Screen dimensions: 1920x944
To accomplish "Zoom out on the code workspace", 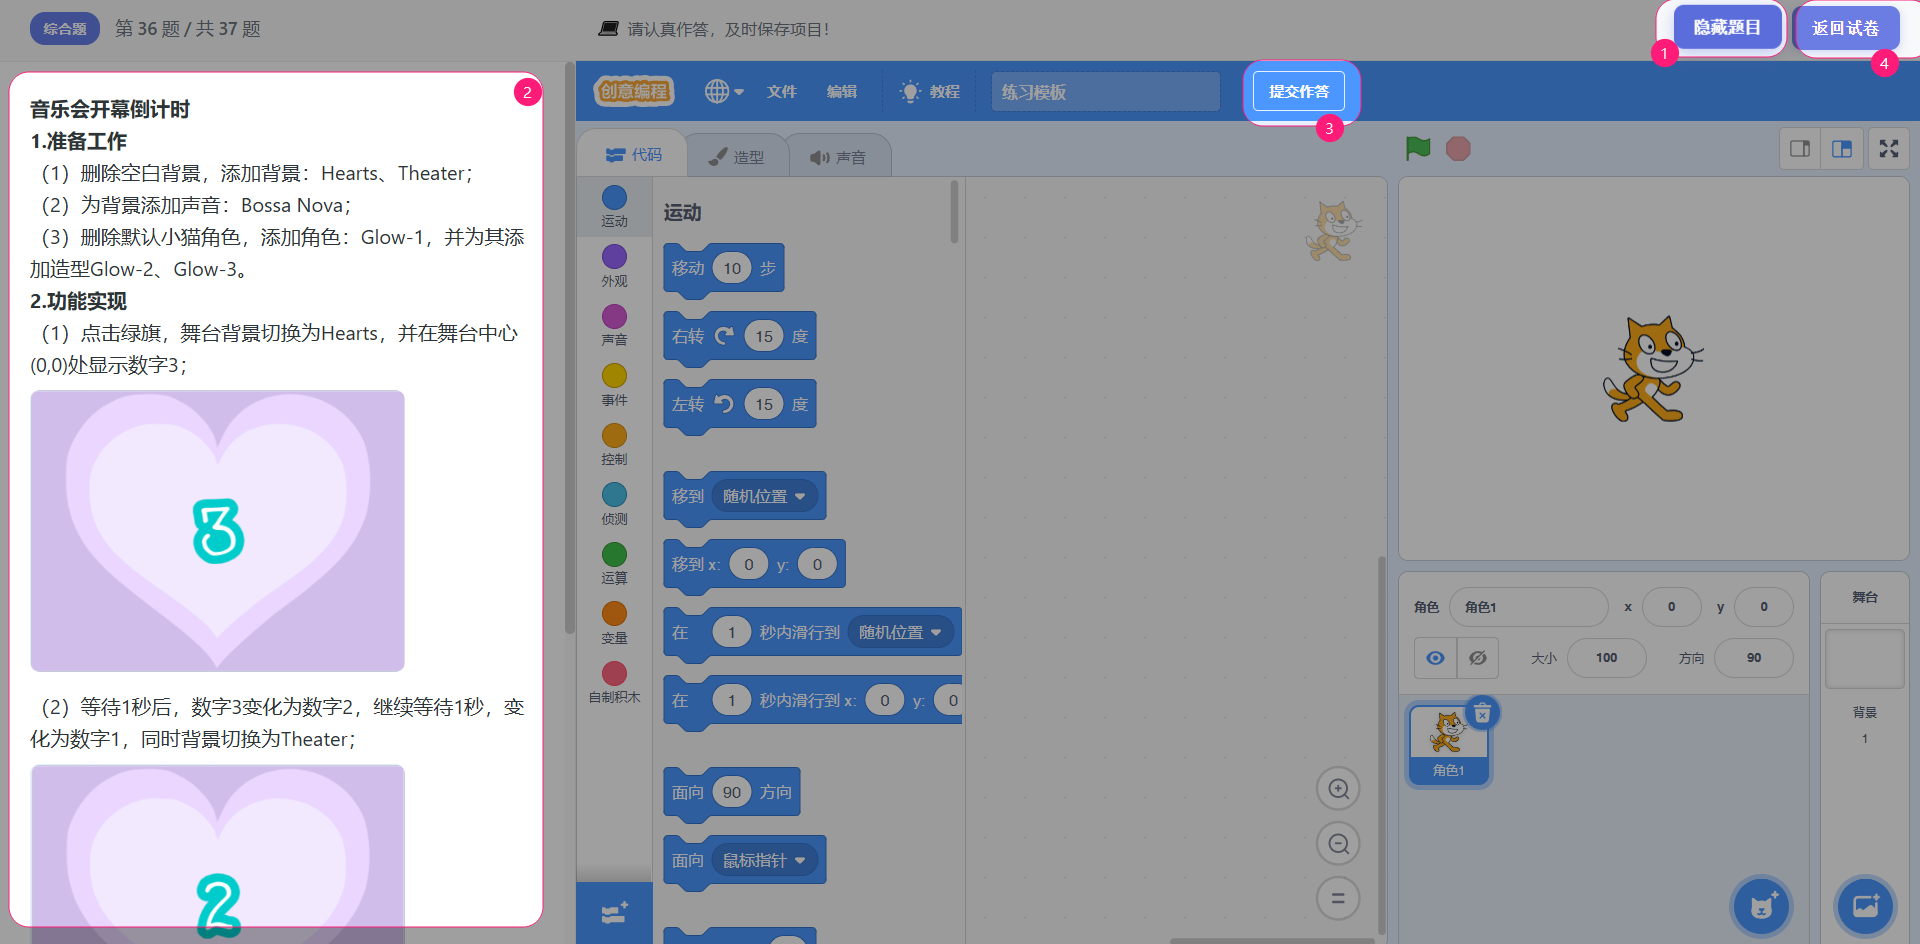I will pos(1338,844).
